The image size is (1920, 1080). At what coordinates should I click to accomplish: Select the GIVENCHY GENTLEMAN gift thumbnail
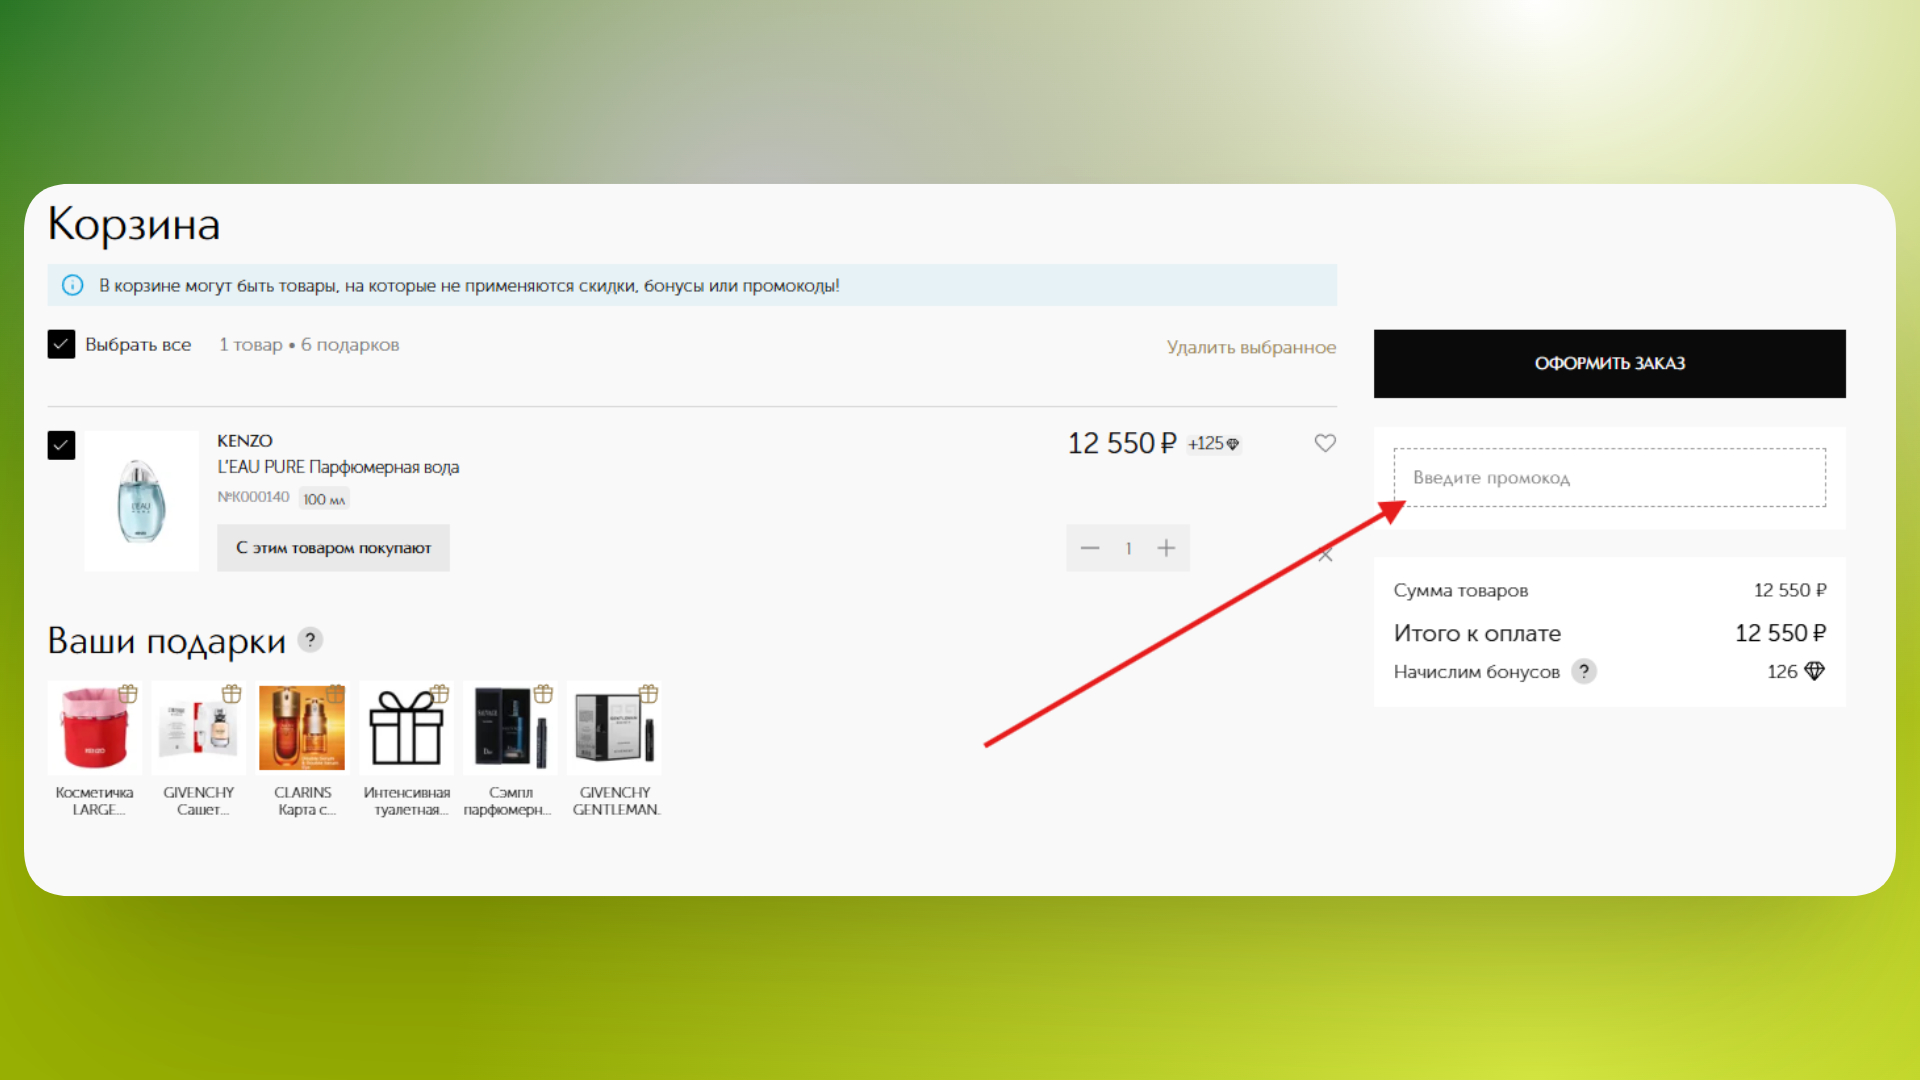614,728
